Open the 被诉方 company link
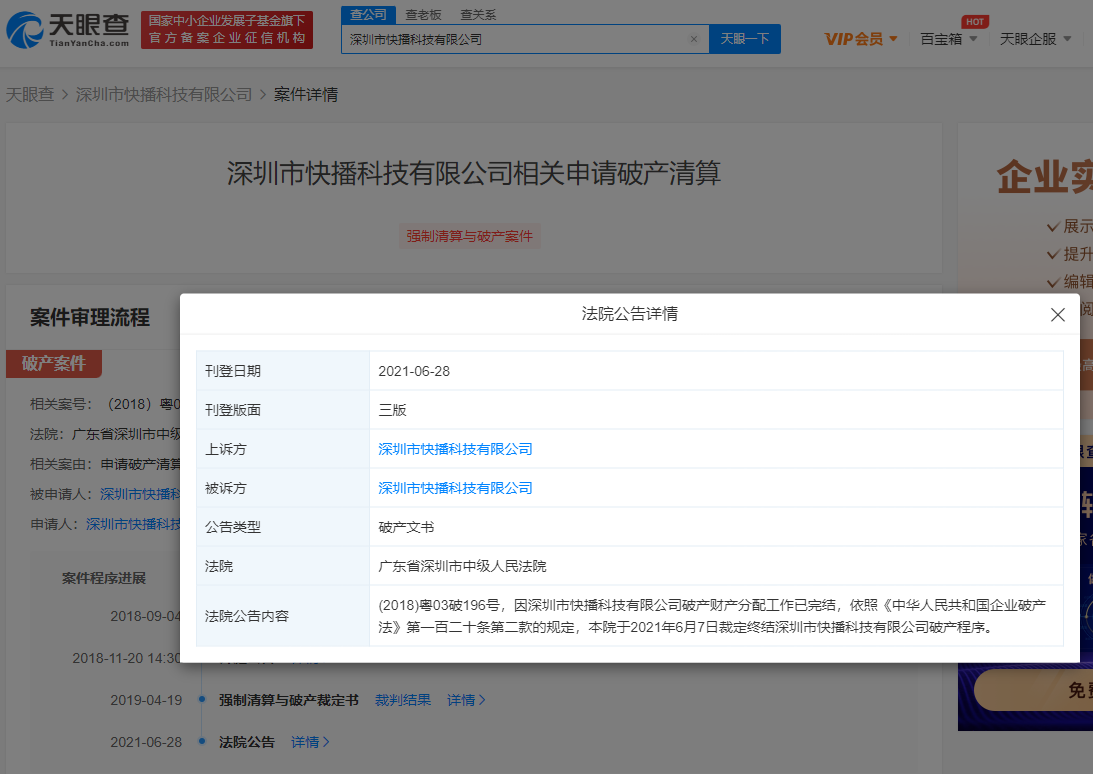Screen dimensions: 1093x774 (455, 488)
